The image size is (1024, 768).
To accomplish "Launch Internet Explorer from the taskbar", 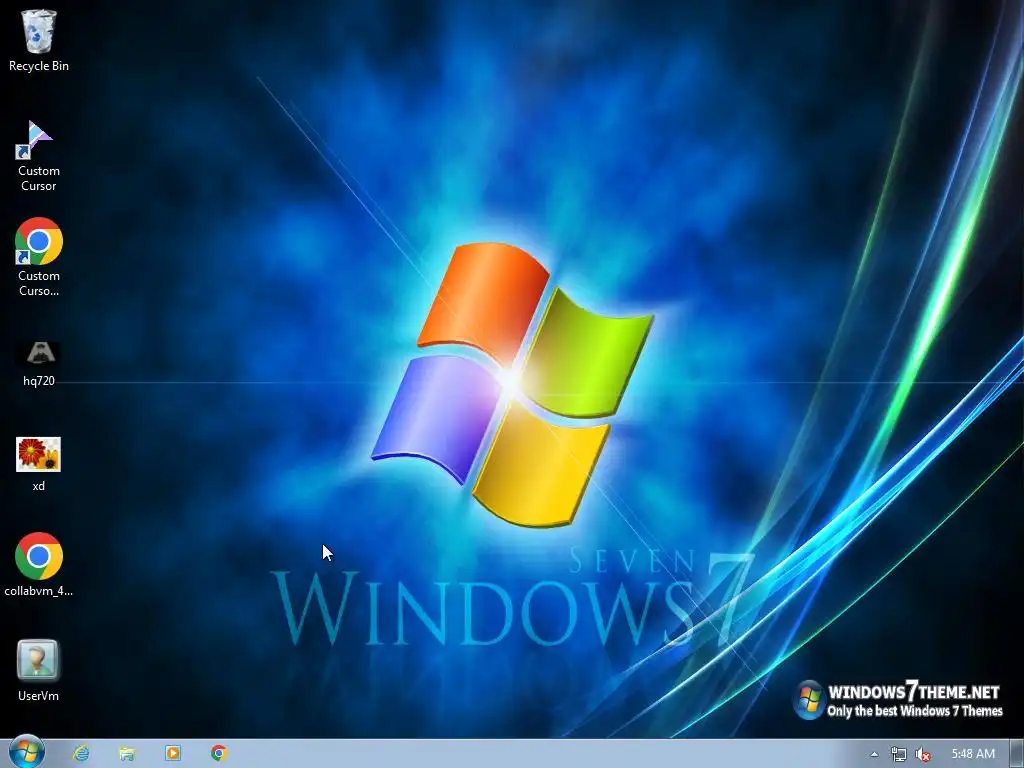I will [x=82, y=754].
